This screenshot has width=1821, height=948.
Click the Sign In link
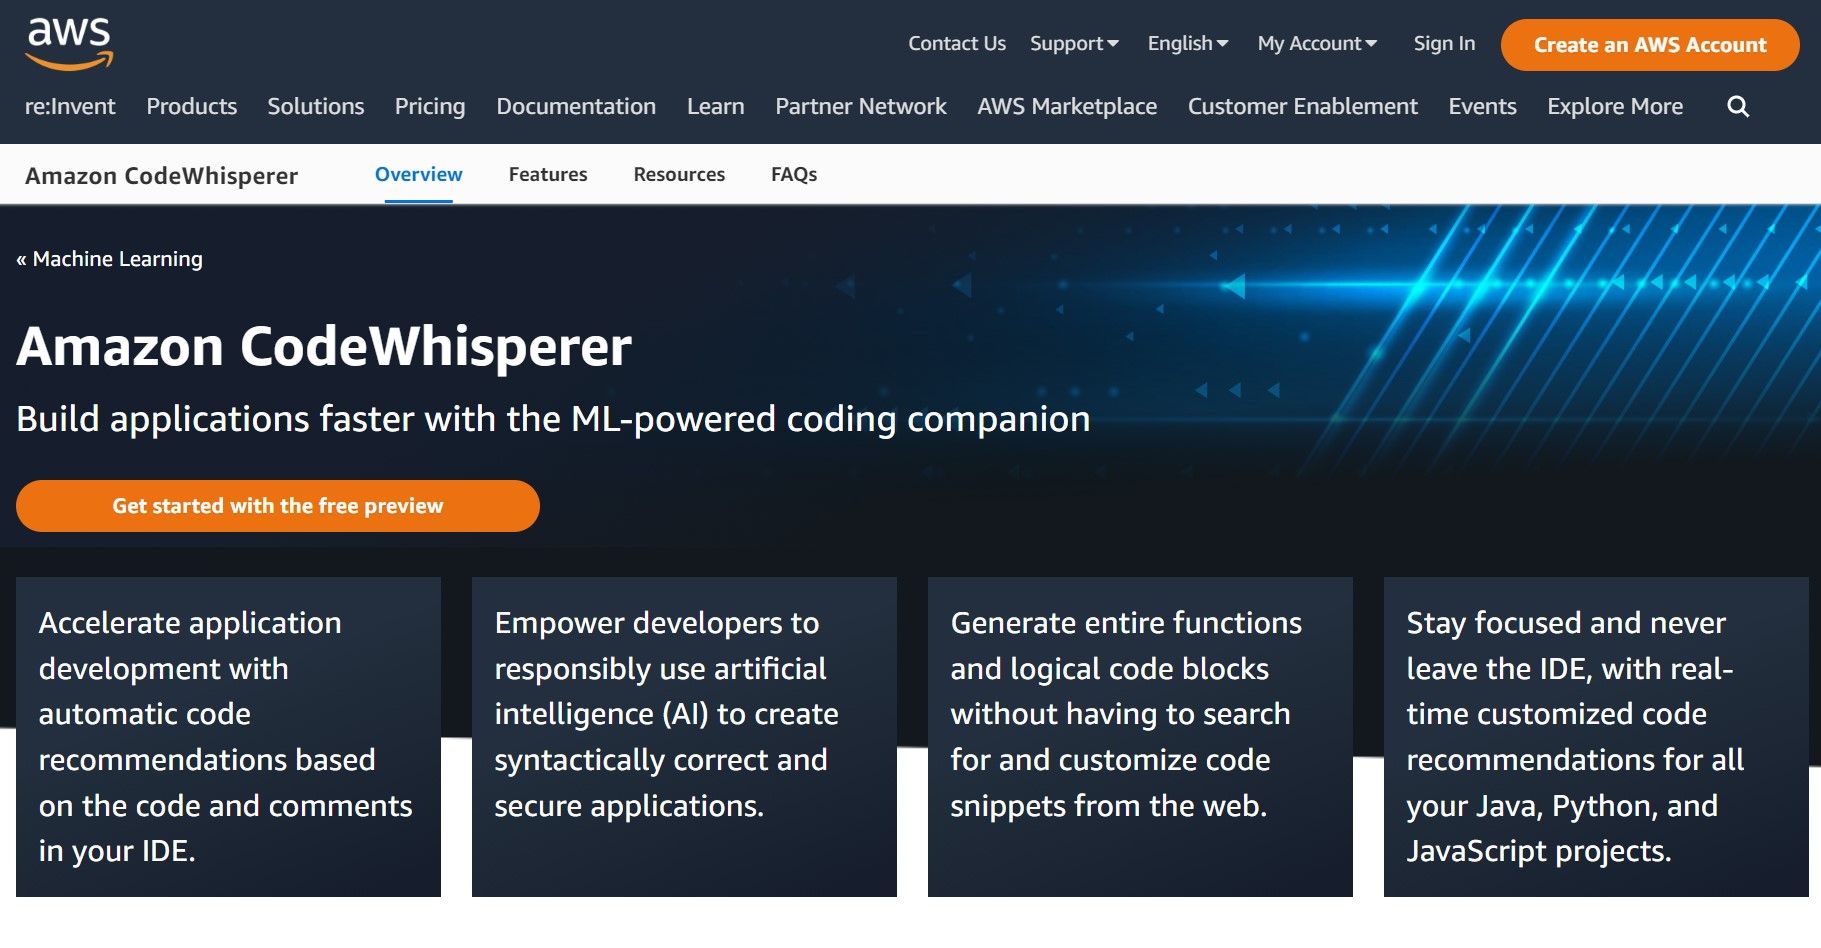click(1443, 43)
